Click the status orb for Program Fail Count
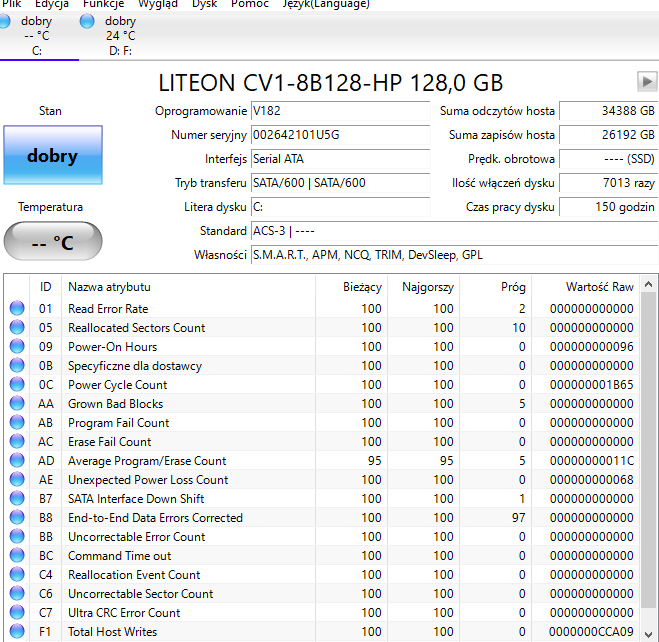This screenshot has height=642, width=659. 17,422
